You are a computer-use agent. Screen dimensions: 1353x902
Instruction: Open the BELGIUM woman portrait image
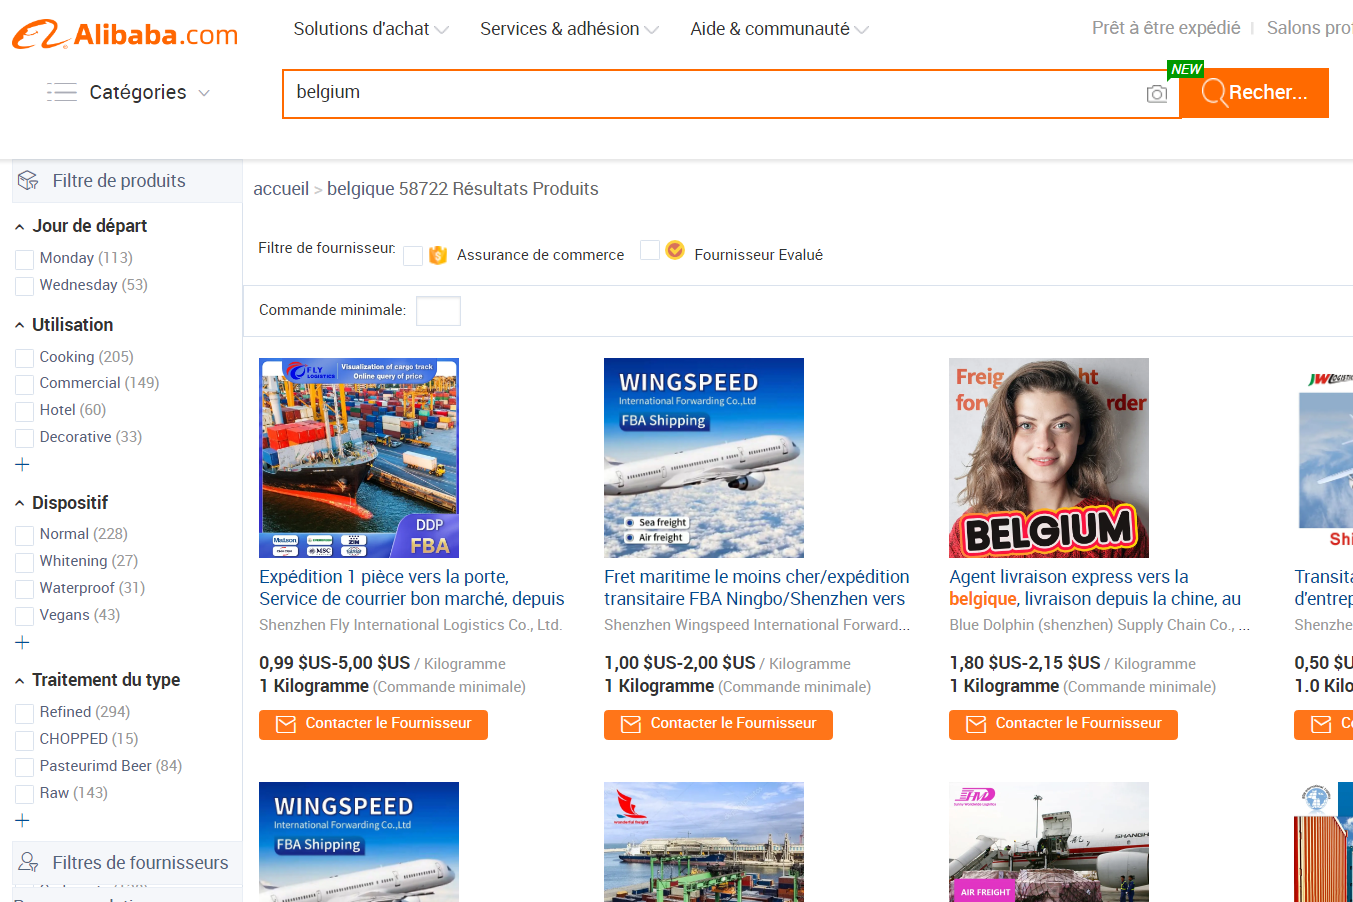[1049, 458]
